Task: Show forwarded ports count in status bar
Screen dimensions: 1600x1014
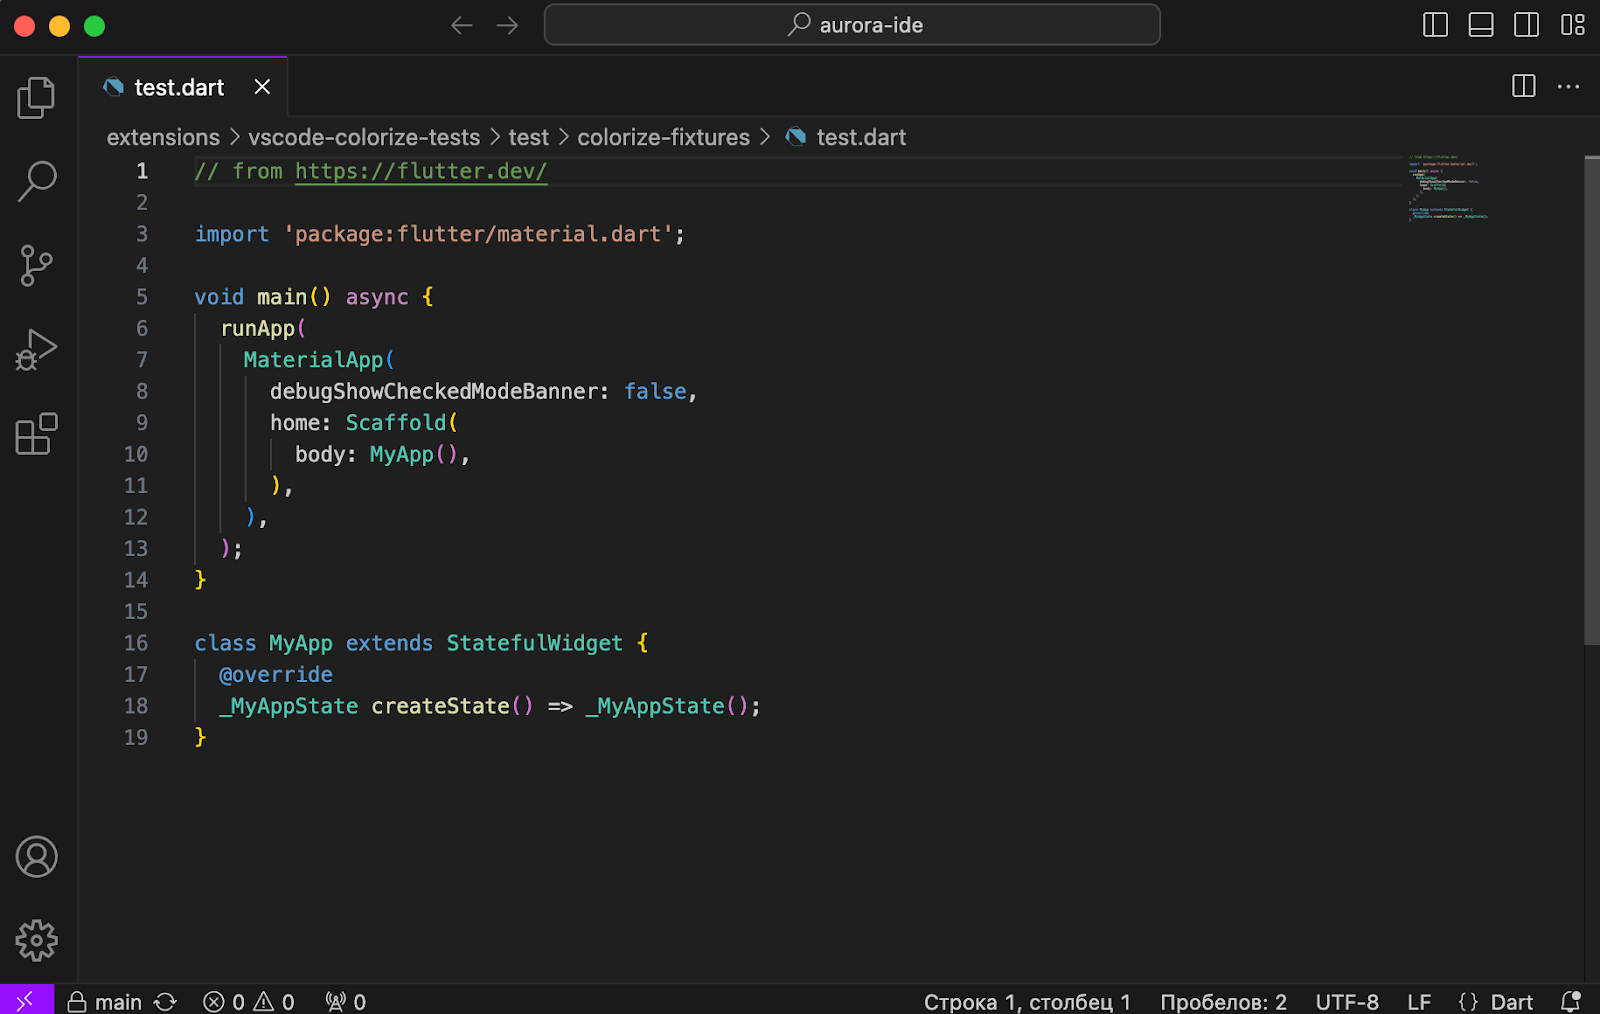Action: [346, 1001]
